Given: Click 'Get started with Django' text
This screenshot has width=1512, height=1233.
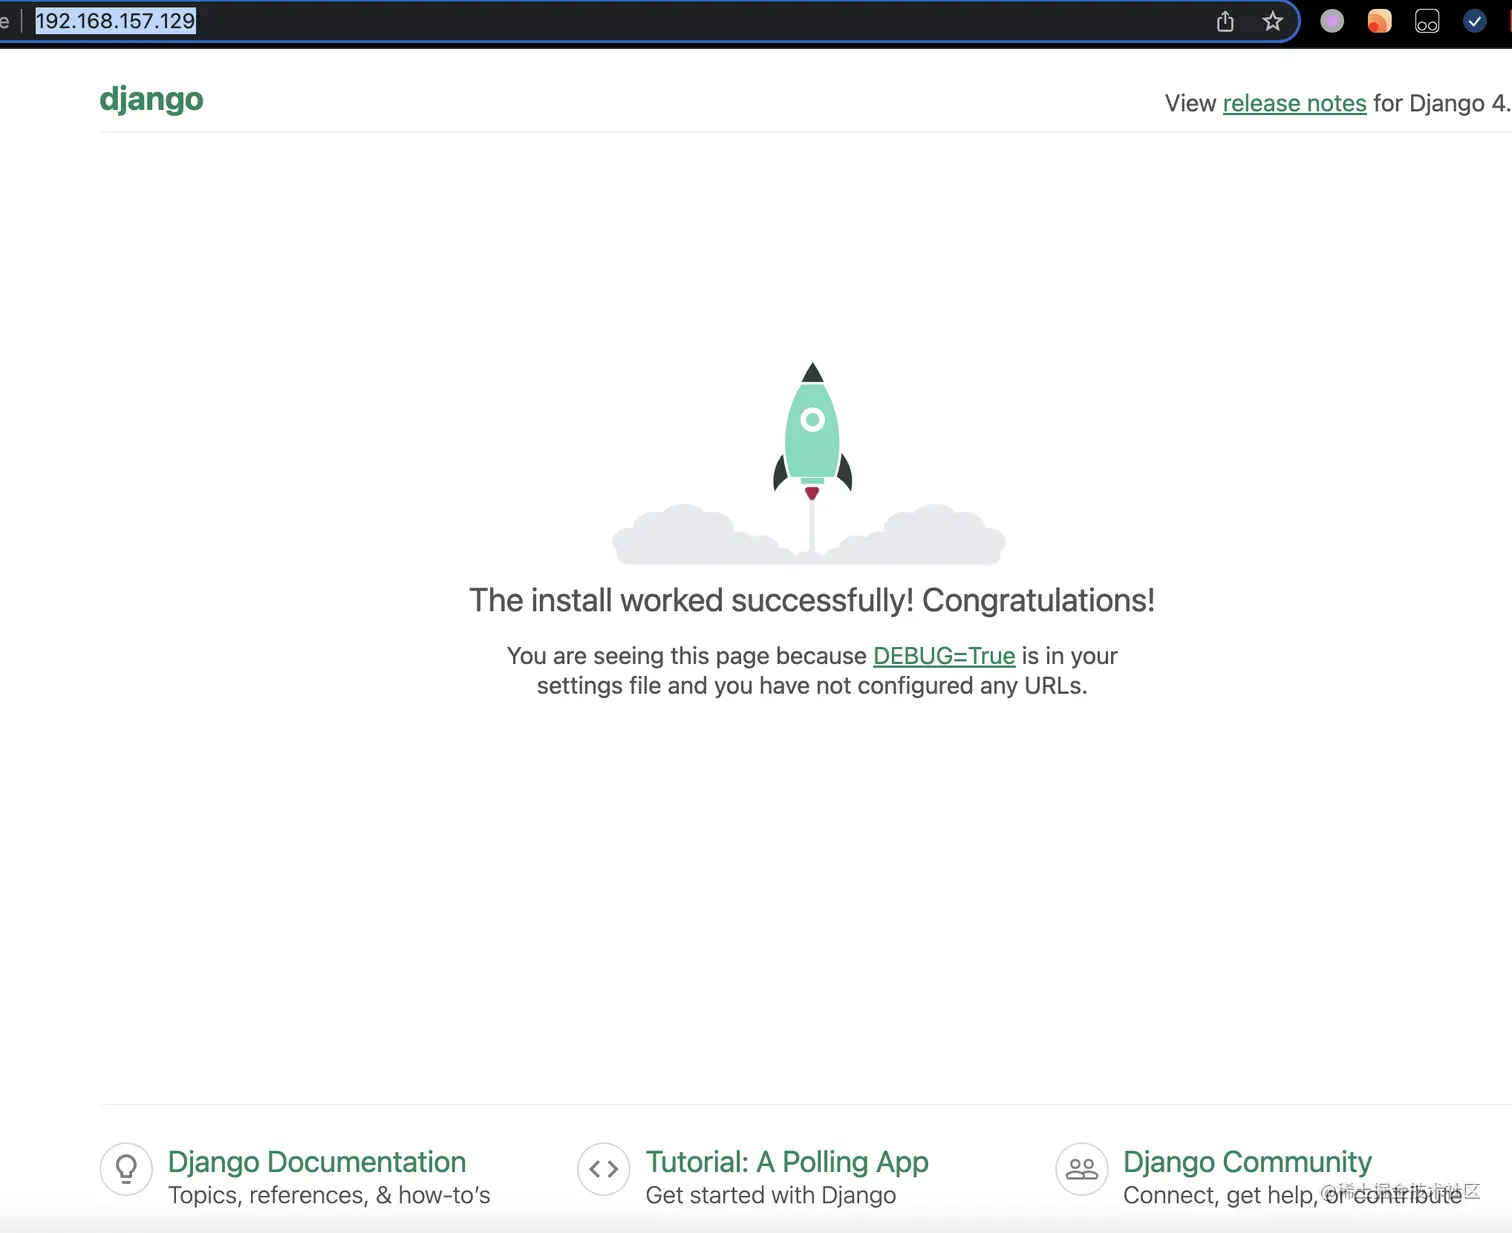Looking at the screenshot, I should tap(771, 1195).
